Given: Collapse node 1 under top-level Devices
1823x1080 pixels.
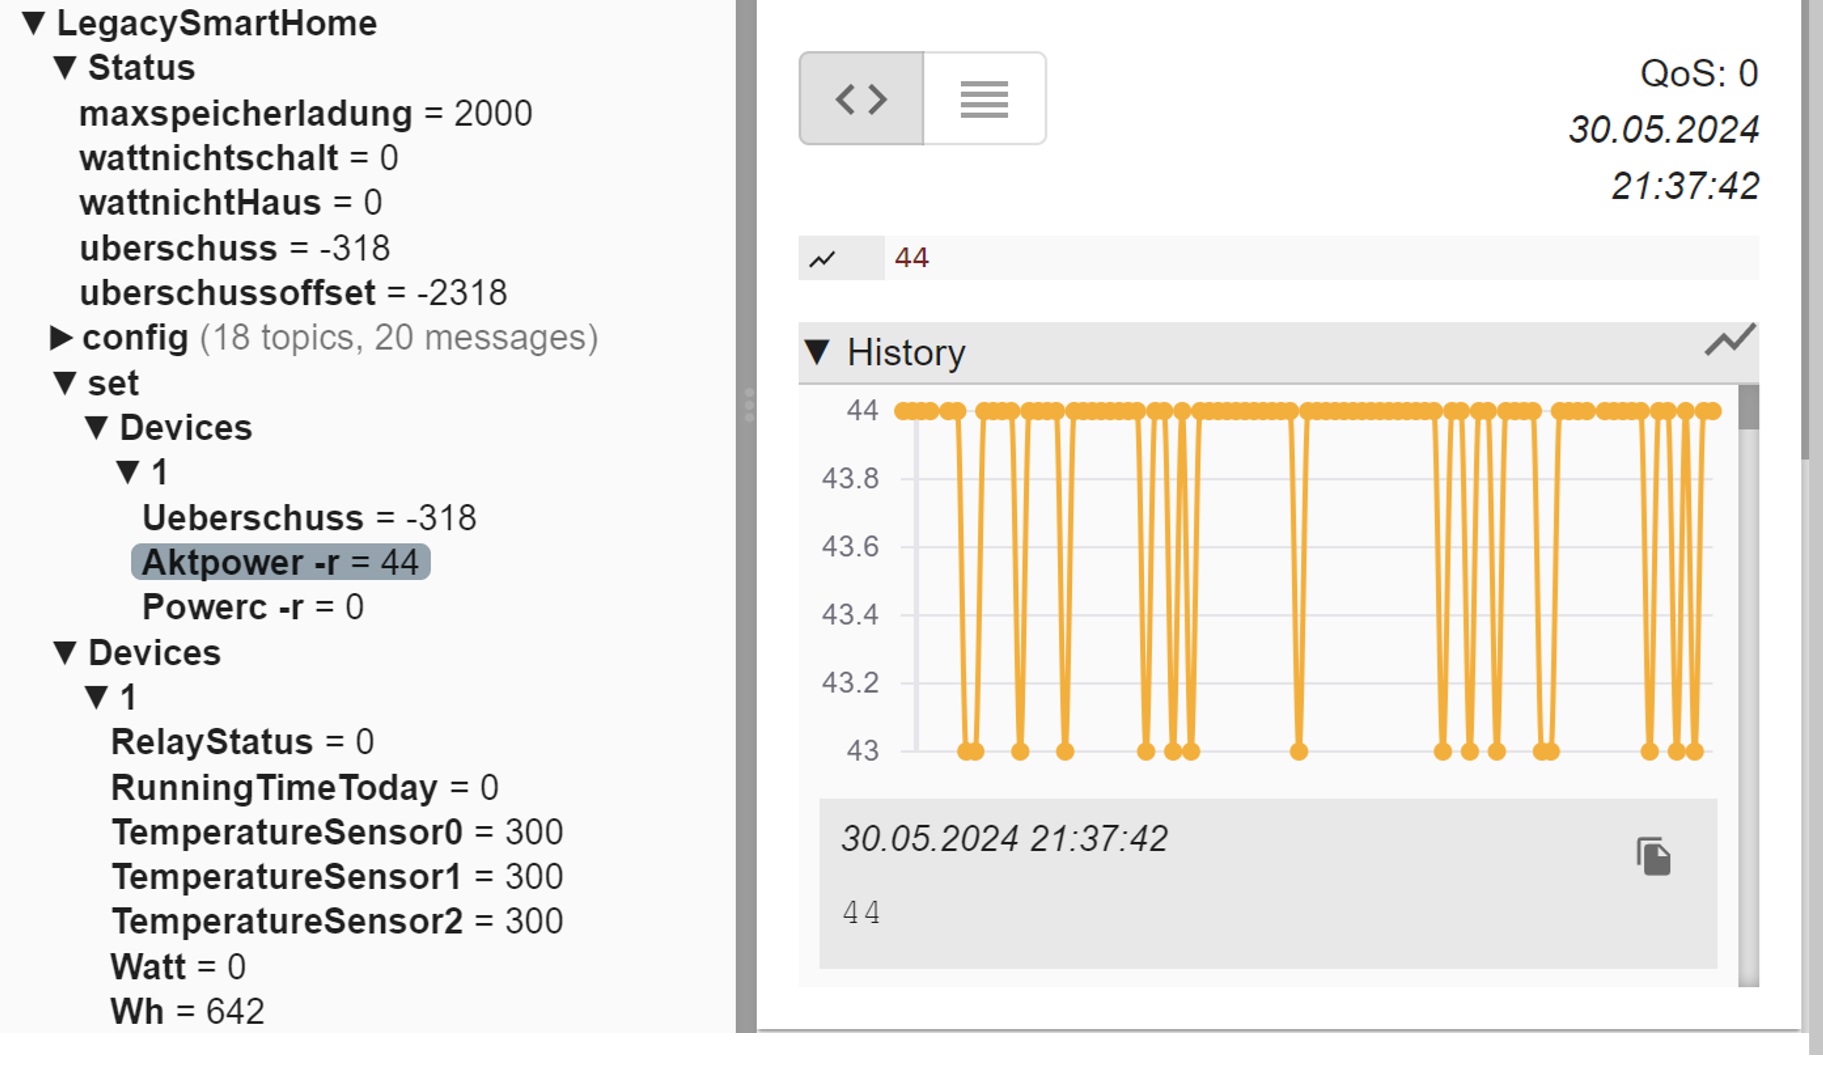Looking at the screenshot, I should [97, 697].
